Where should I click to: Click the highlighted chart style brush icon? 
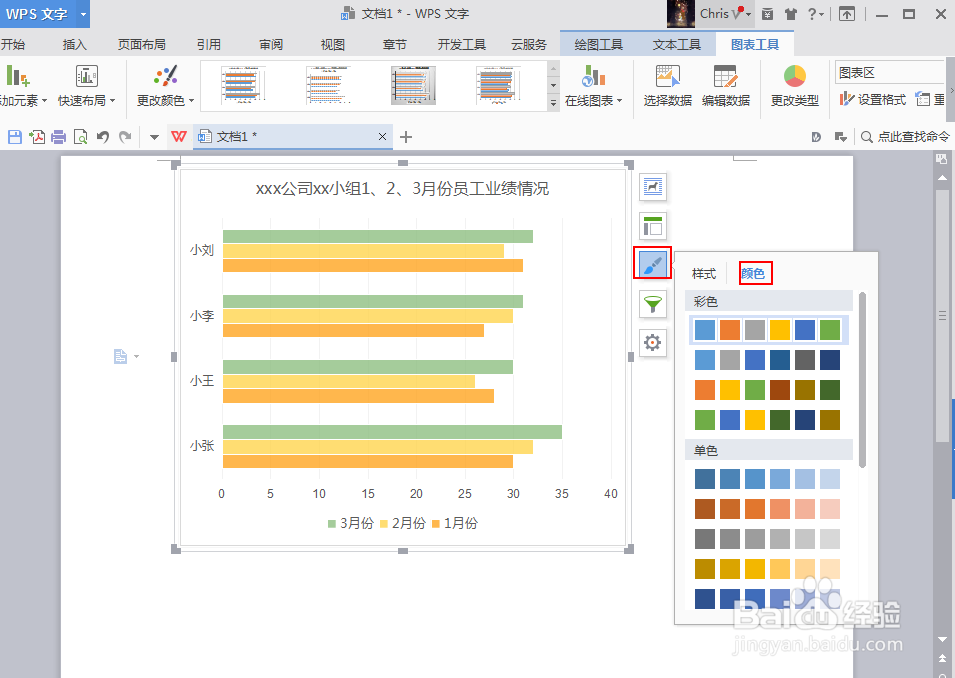point(651,264)
